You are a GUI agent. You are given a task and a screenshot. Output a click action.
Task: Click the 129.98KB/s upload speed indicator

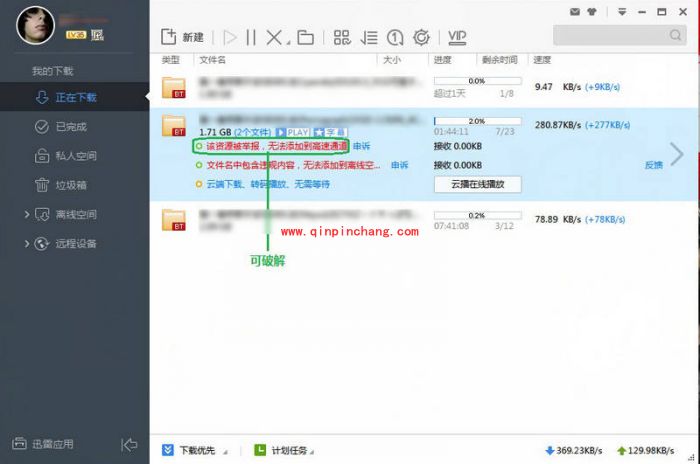point(646,450)
